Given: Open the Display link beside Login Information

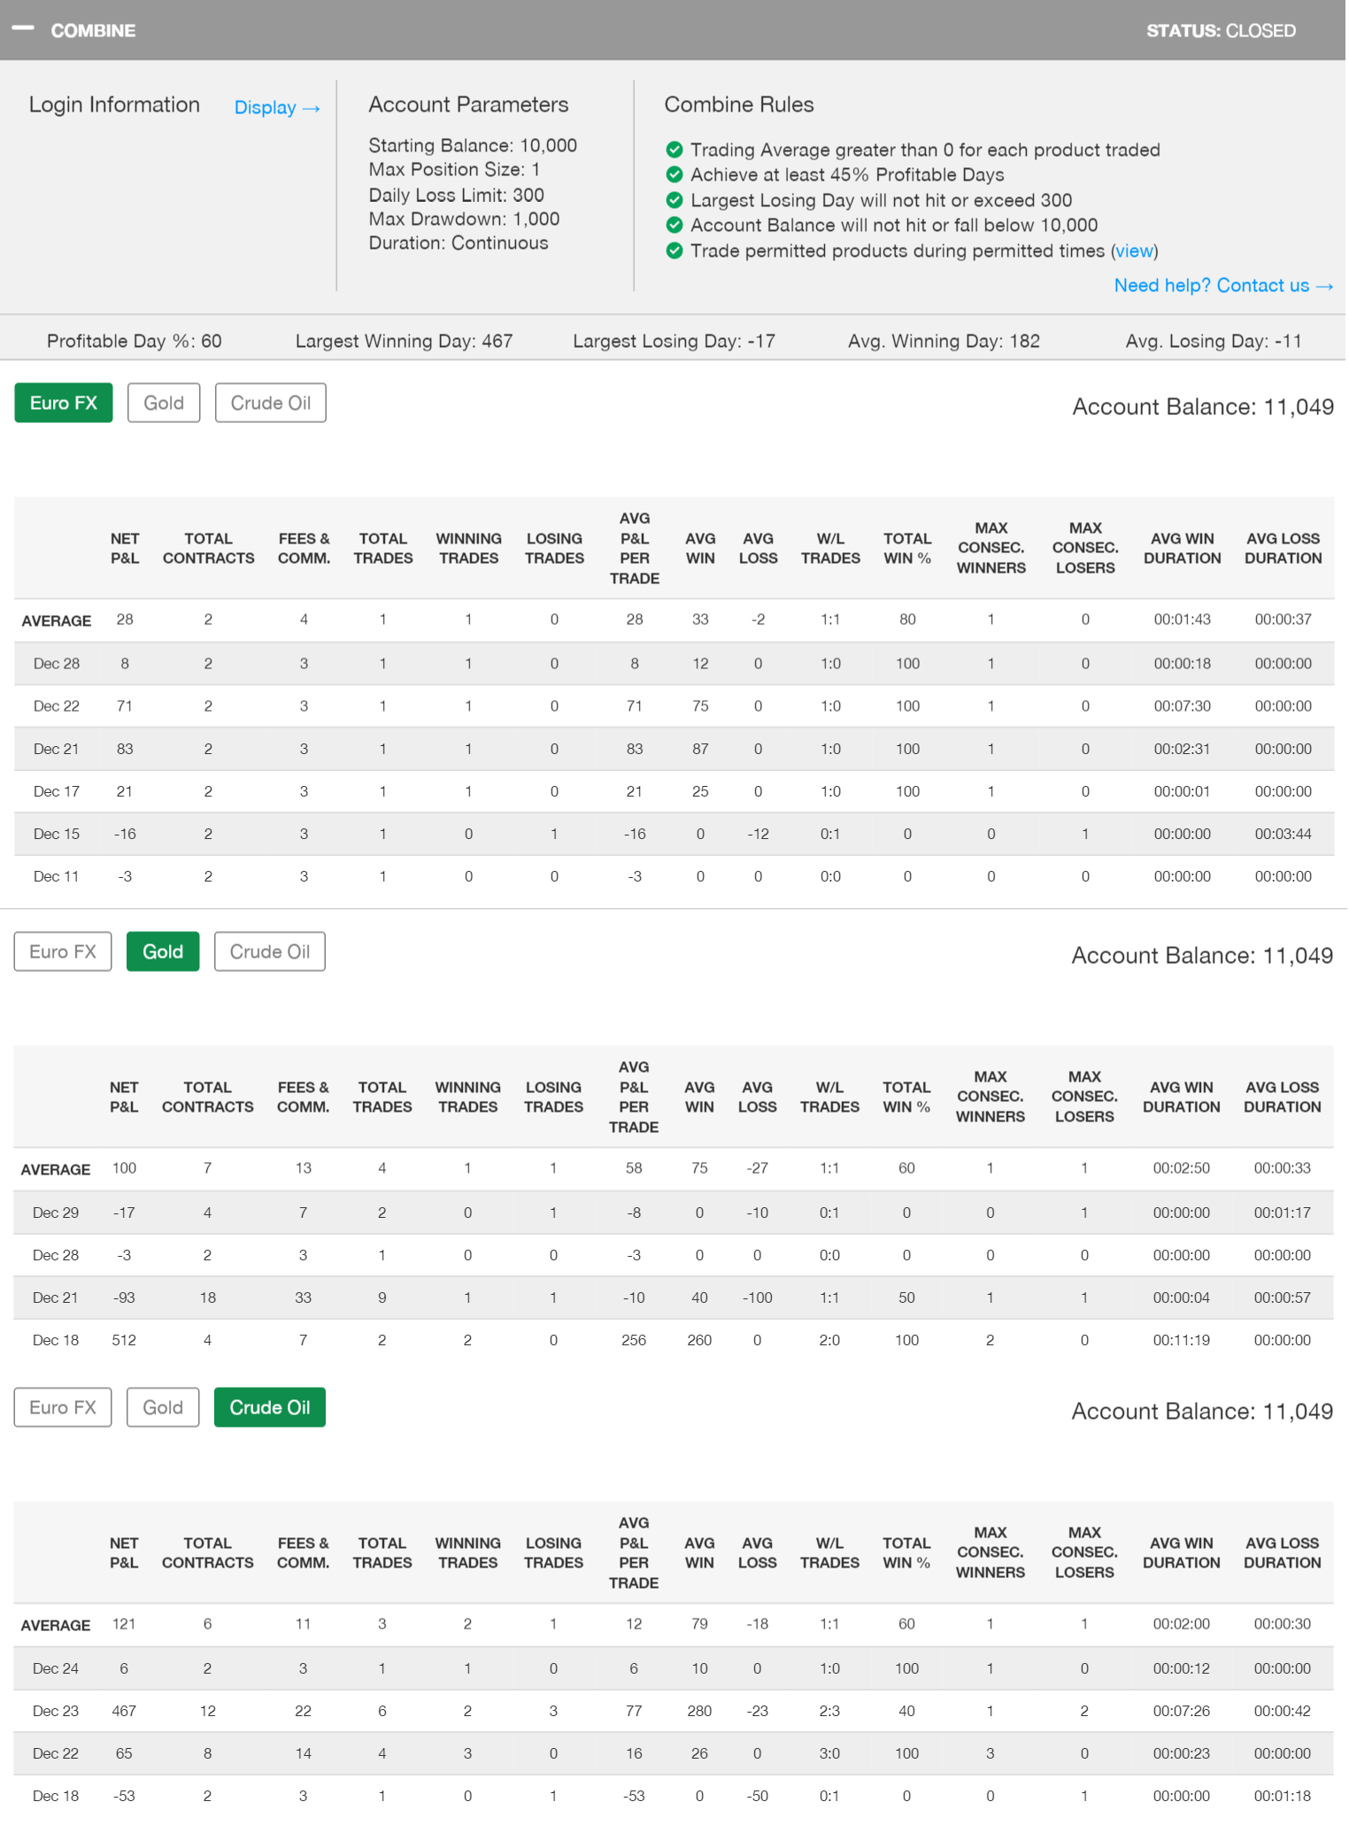Looking at the screenshot, I should 276,107.
